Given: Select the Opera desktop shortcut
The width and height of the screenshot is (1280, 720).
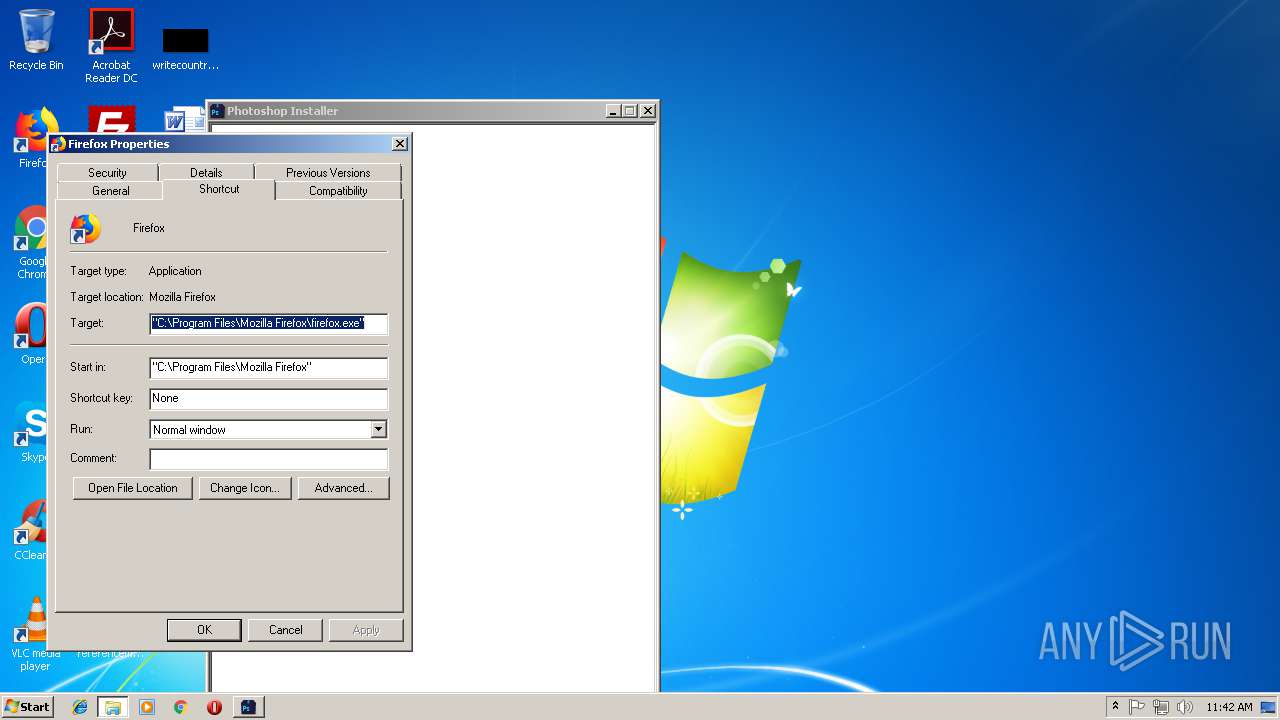Looking at the screenshot, I should point(30,335).
